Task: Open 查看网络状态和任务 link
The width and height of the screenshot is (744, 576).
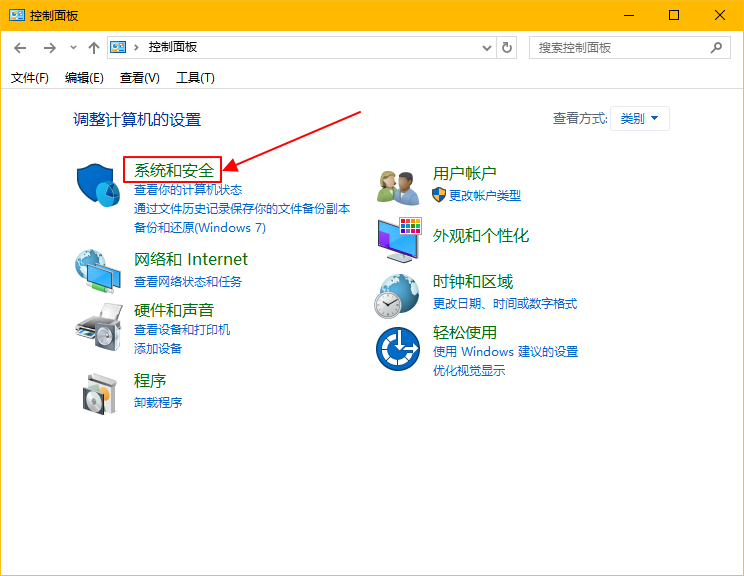Action: pos(188,282)
